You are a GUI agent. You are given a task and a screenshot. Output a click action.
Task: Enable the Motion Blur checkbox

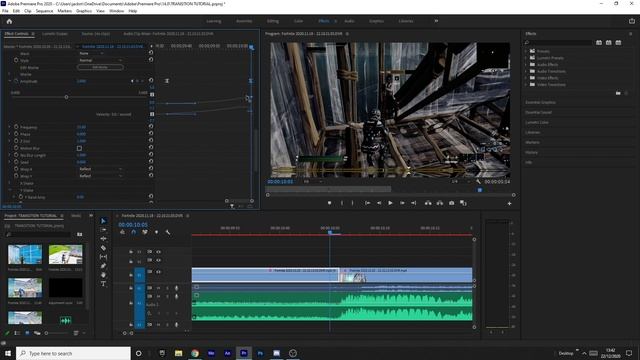[x=79, y=148]
